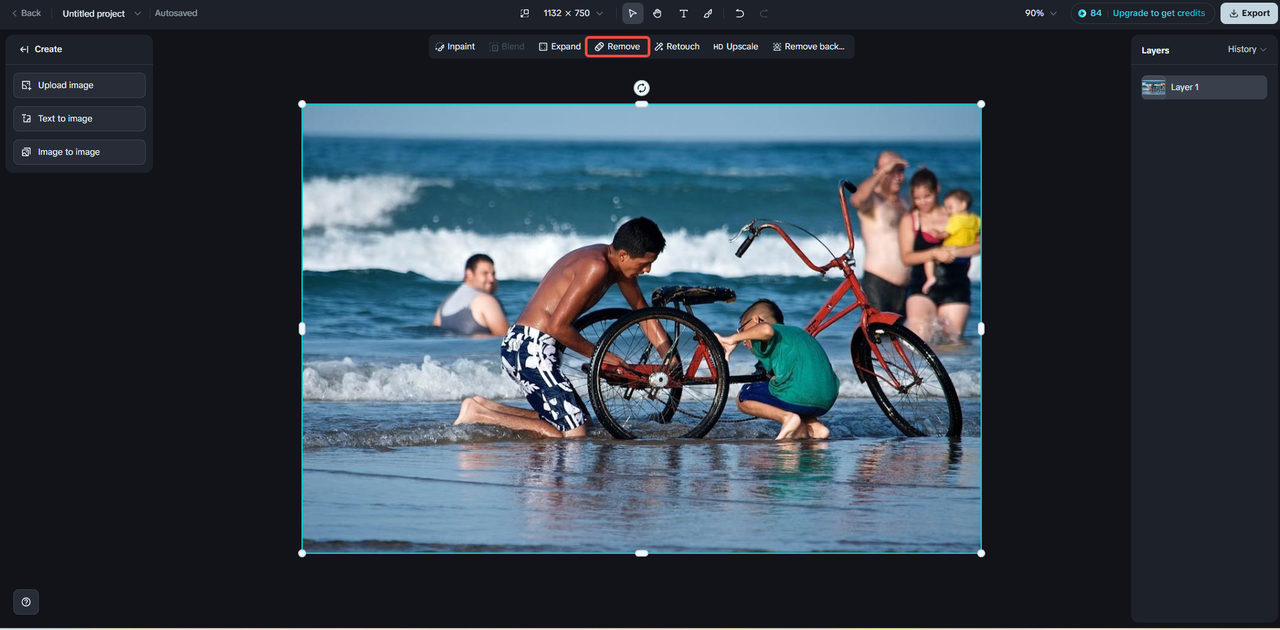Viewport: 1280px width, 630px height.
Task: Select the brush draw tool
Action: pos(708,13)
